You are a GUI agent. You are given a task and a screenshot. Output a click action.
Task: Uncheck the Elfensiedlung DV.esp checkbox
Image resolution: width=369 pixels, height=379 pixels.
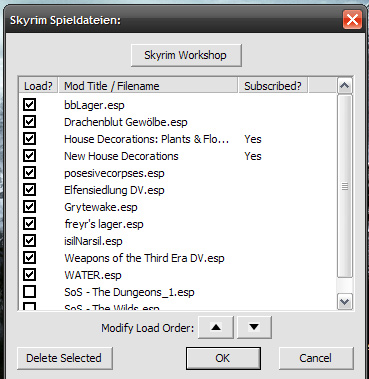[29, 190]
